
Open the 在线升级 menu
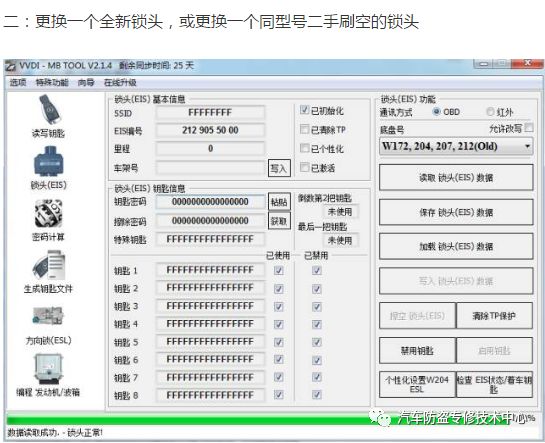[120, 82]
